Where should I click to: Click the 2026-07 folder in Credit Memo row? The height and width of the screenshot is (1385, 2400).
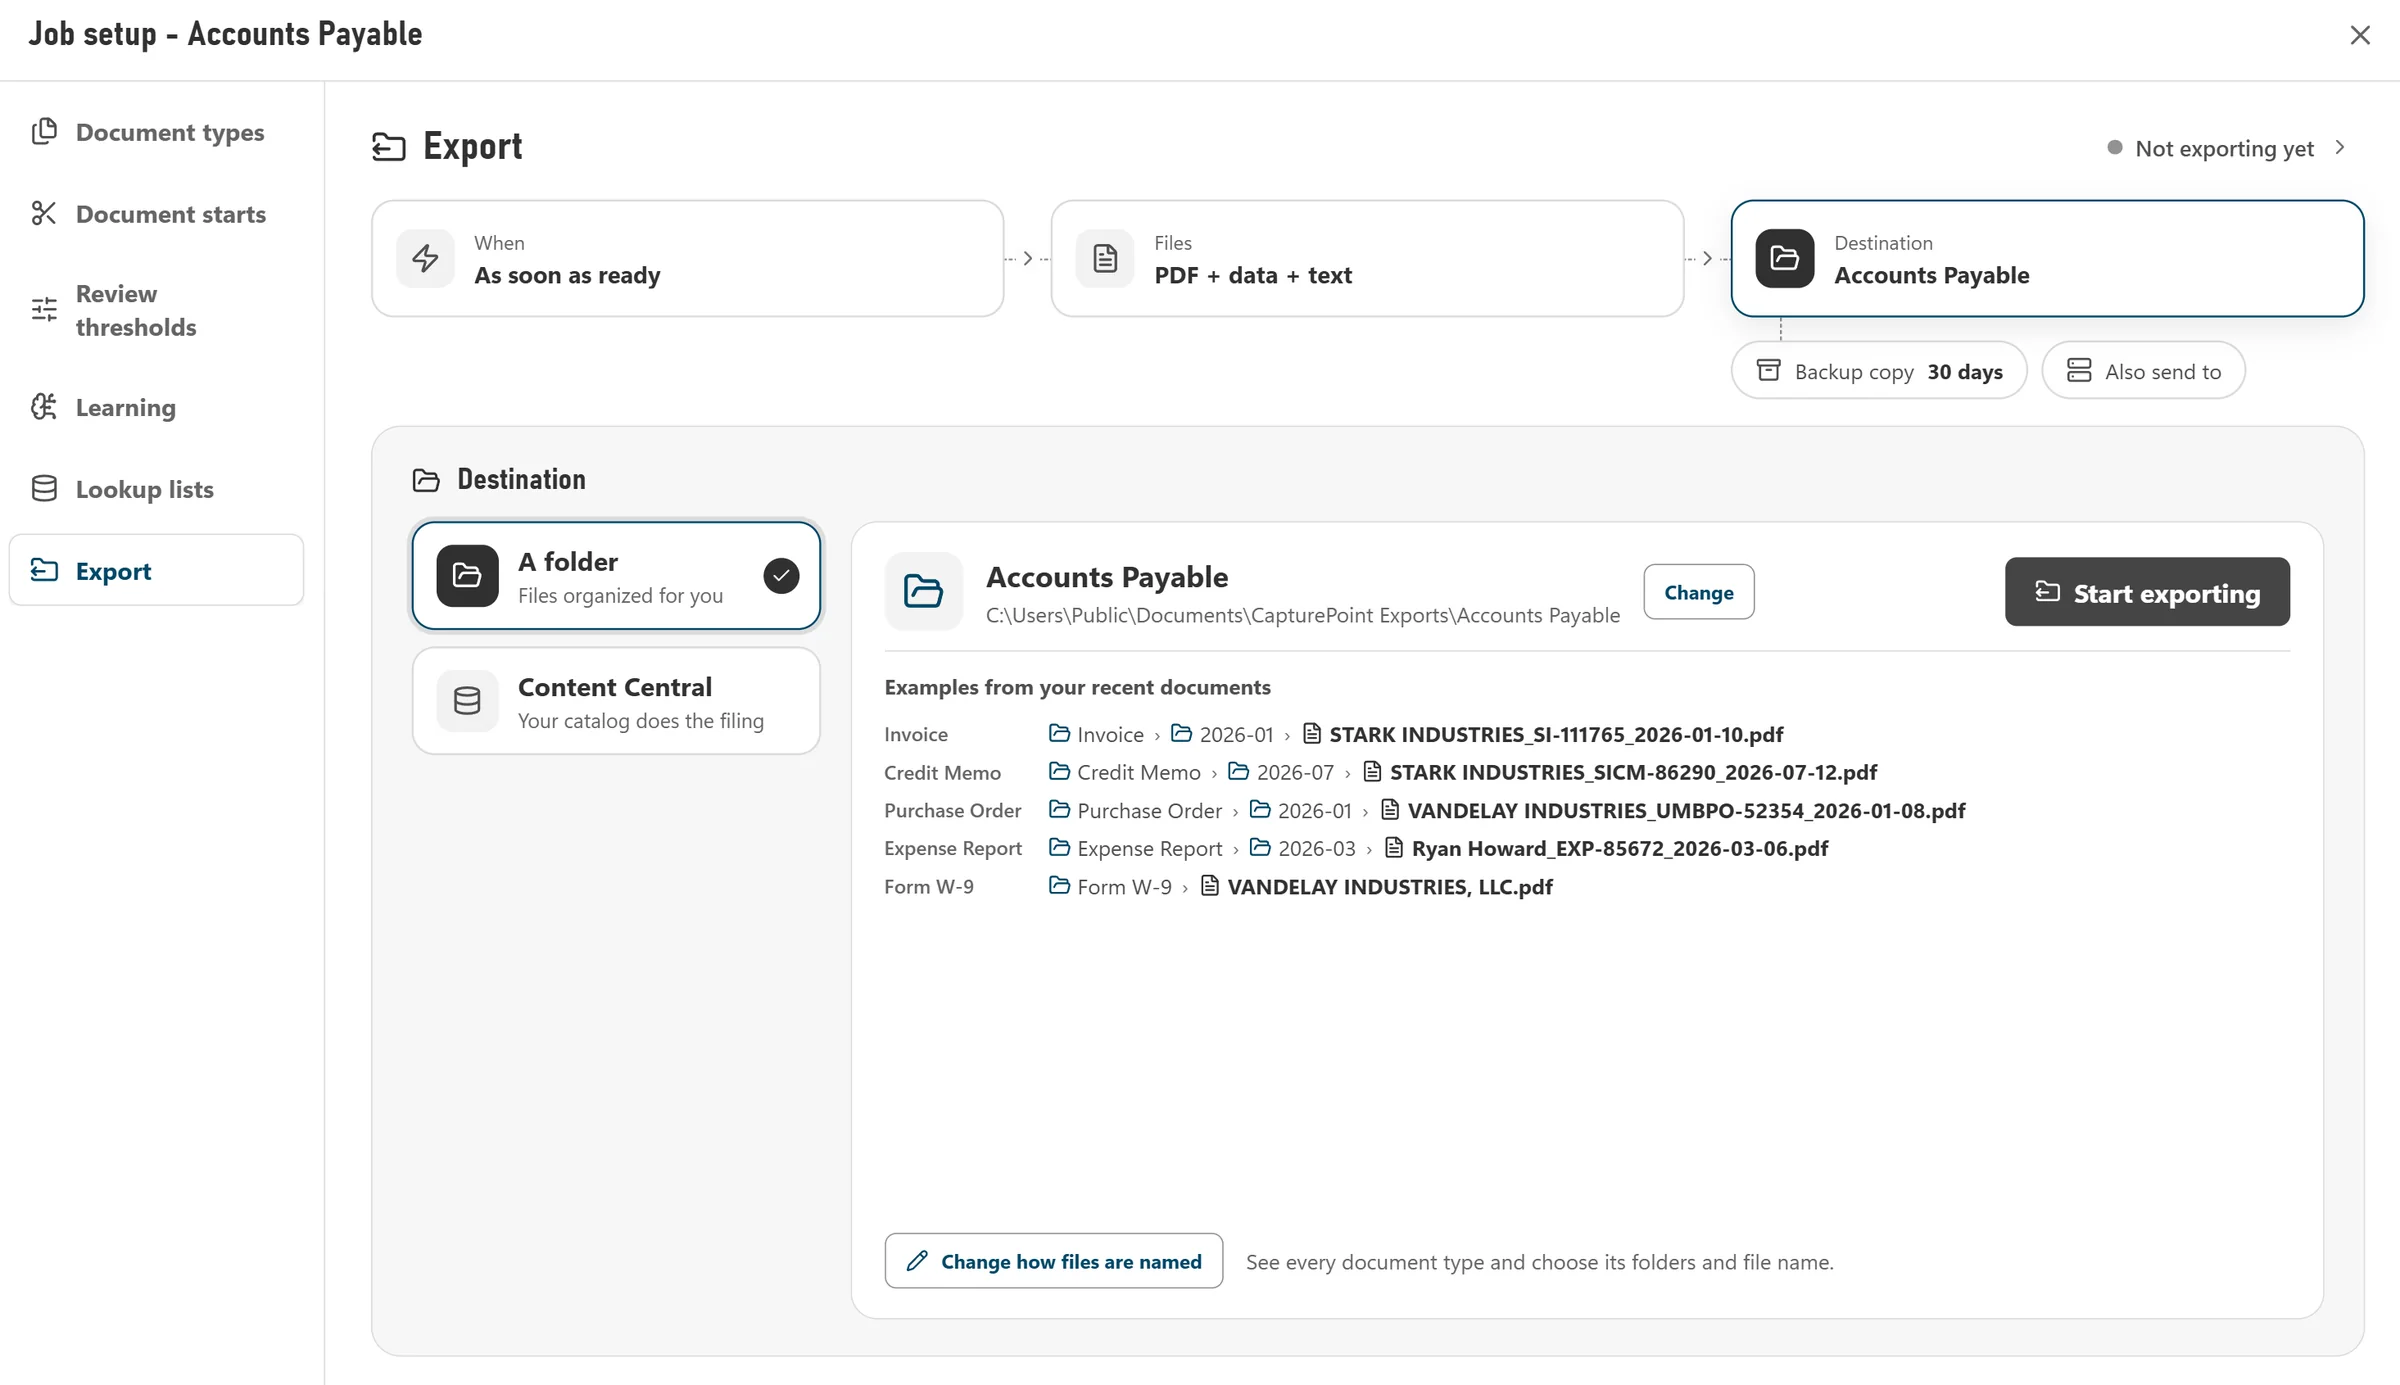(1281, 772)
